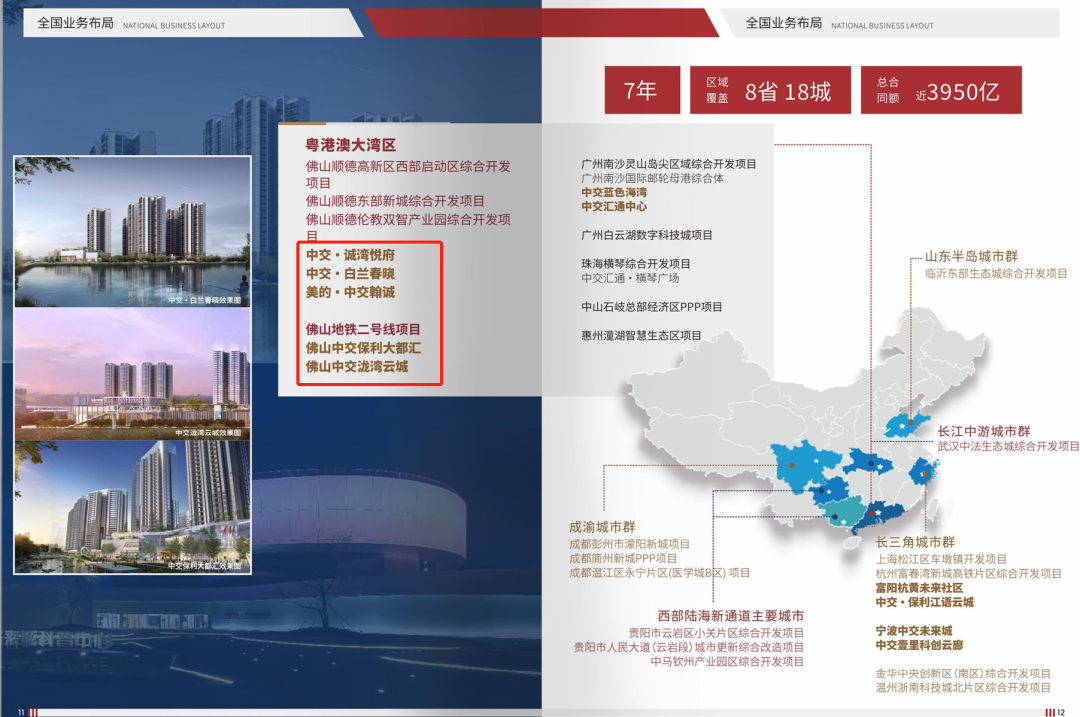This screenshot has width=1080, height=717.
Task: Select '佛山中交泷湾云城' in project list
Action: (357, 366)
